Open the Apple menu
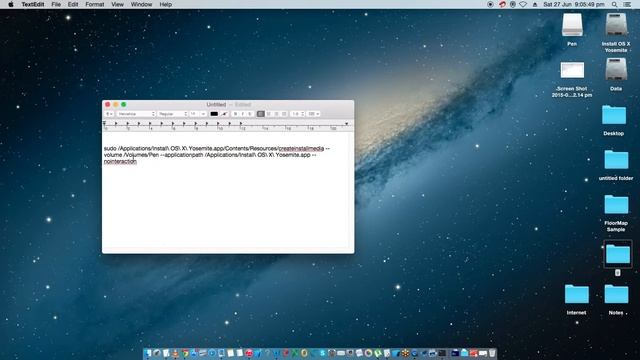 click(11, 4)
